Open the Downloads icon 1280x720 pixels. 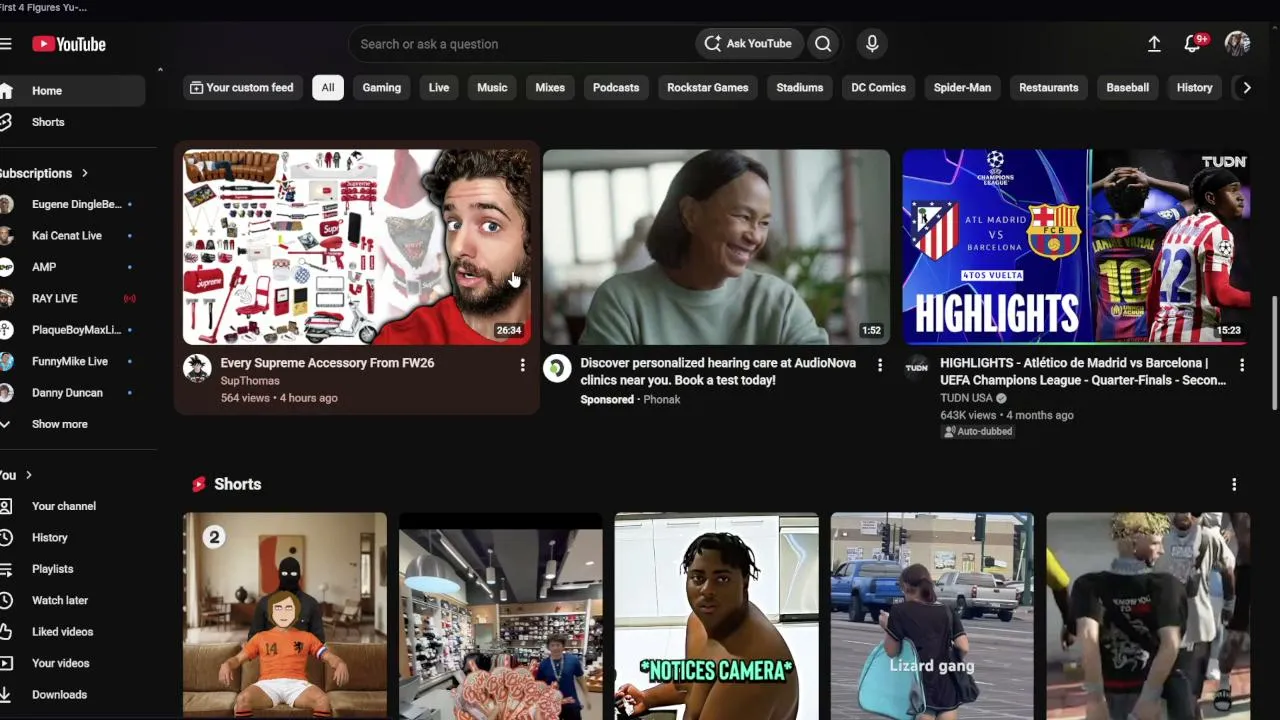6,695
